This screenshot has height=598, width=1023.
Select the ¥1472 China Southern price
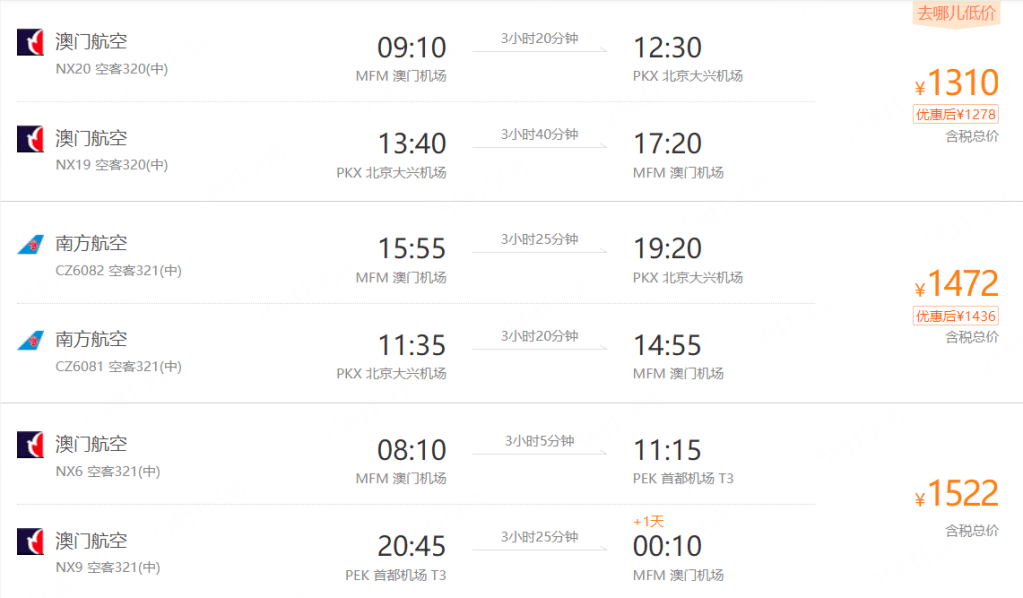pos(957,285)
